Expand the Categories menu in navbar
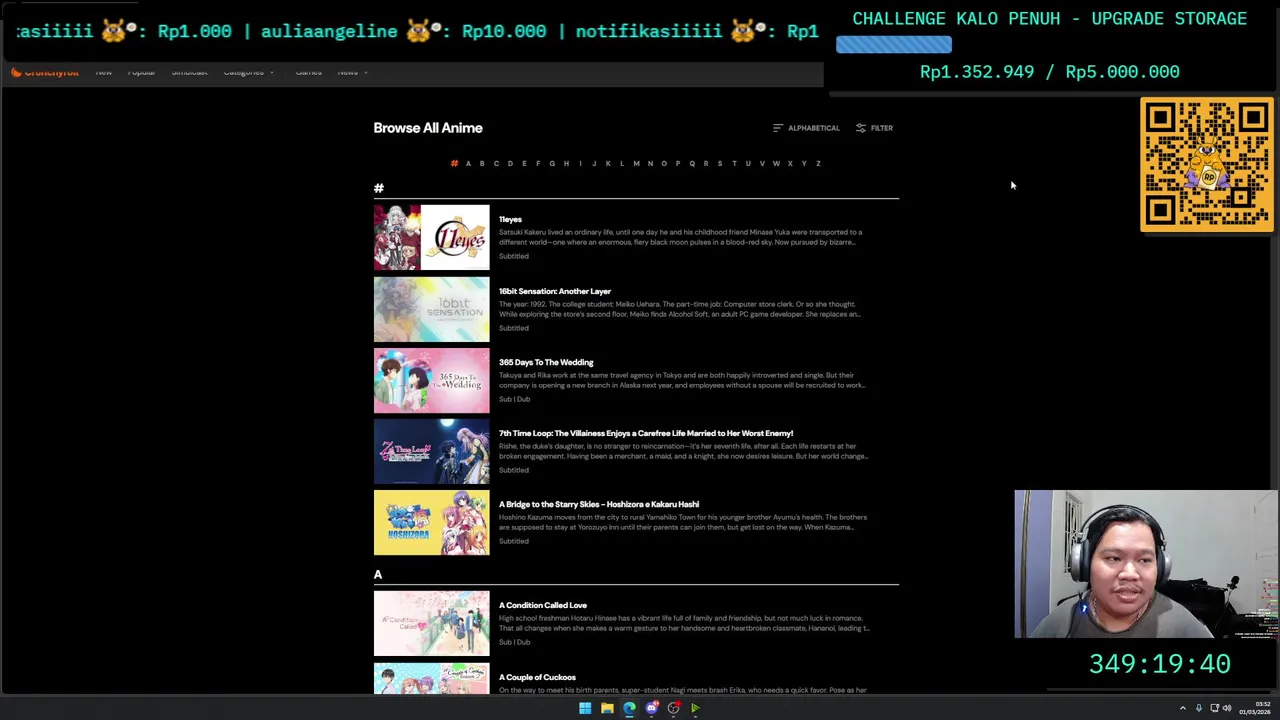The height and width of the screenshot is (720, 1280). pos(248,72)
